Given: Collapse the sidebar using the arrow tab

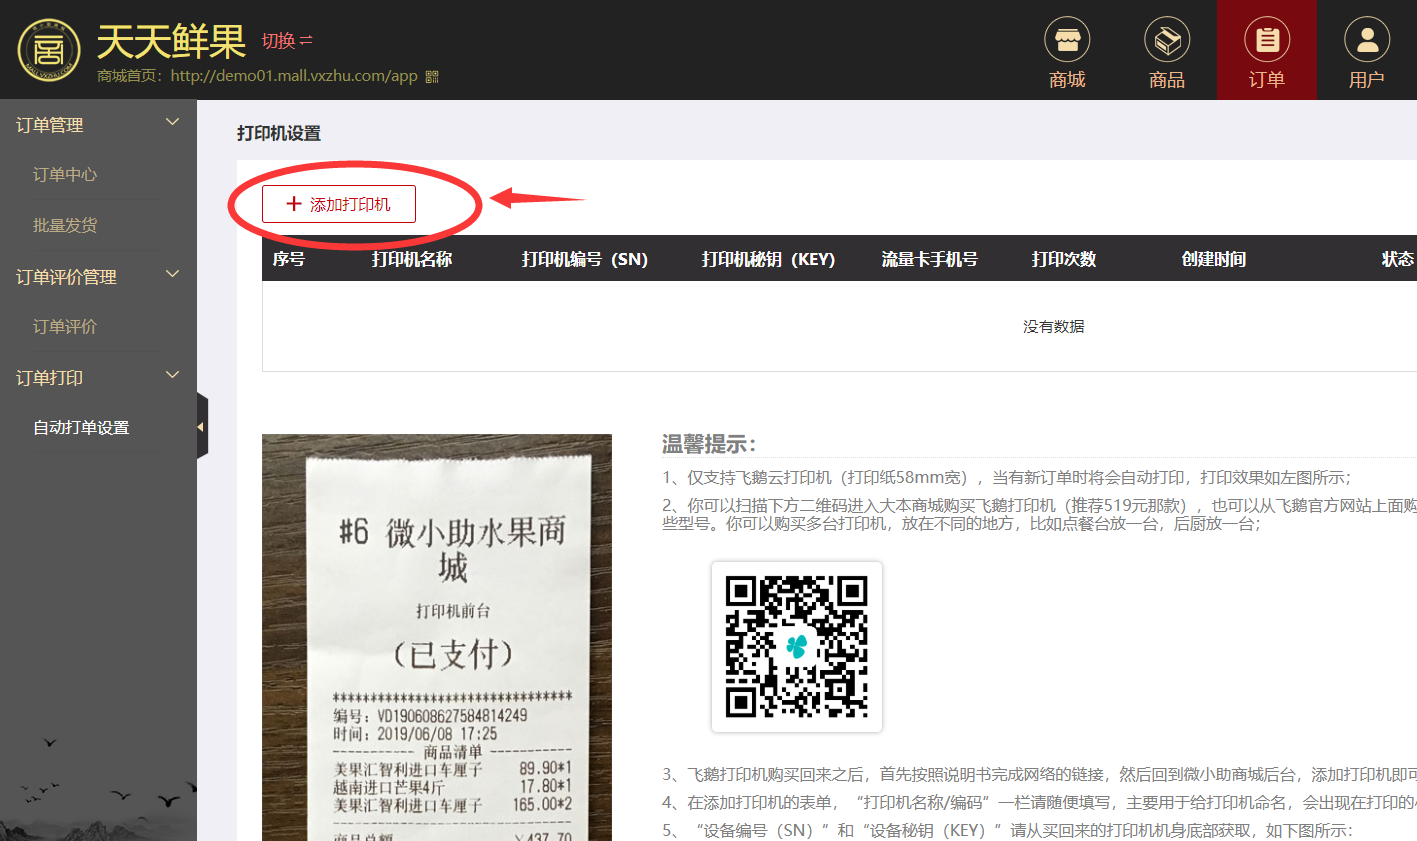Looking at the screenshot, I should coord(203,425).
